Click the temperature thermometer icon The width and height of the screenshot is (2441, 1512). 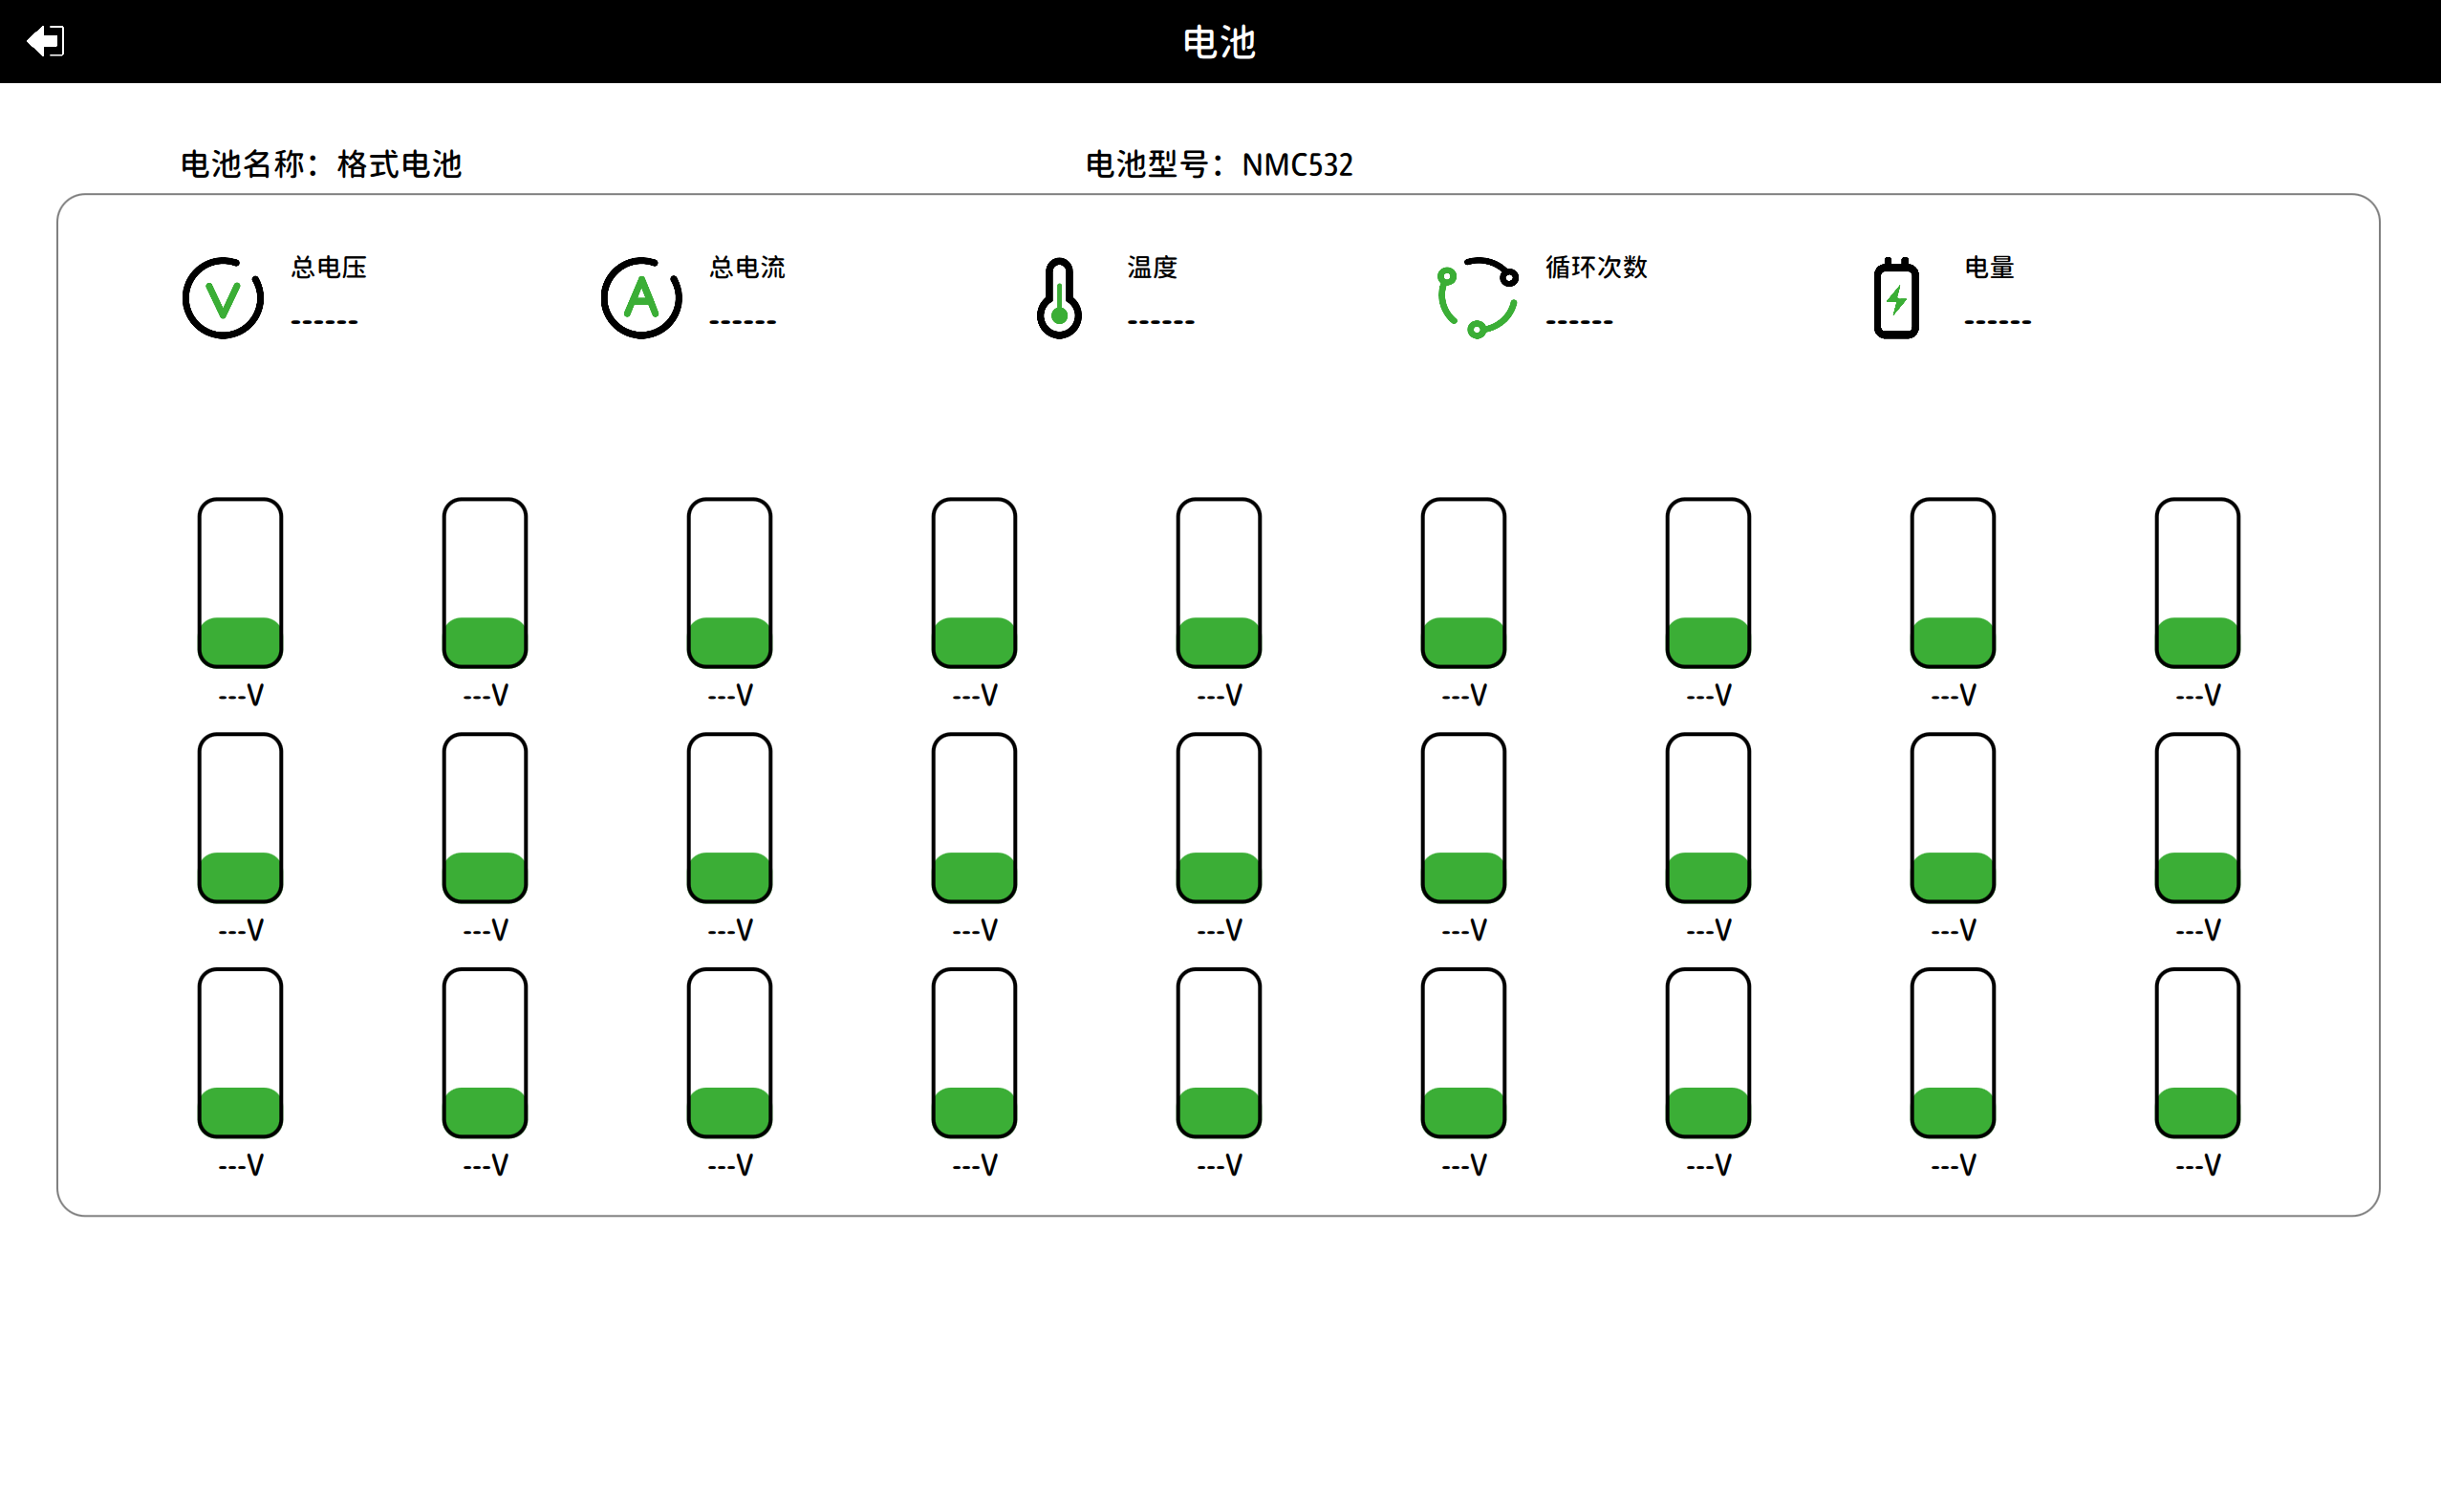pyautogui.click(x=1059, y=298)
